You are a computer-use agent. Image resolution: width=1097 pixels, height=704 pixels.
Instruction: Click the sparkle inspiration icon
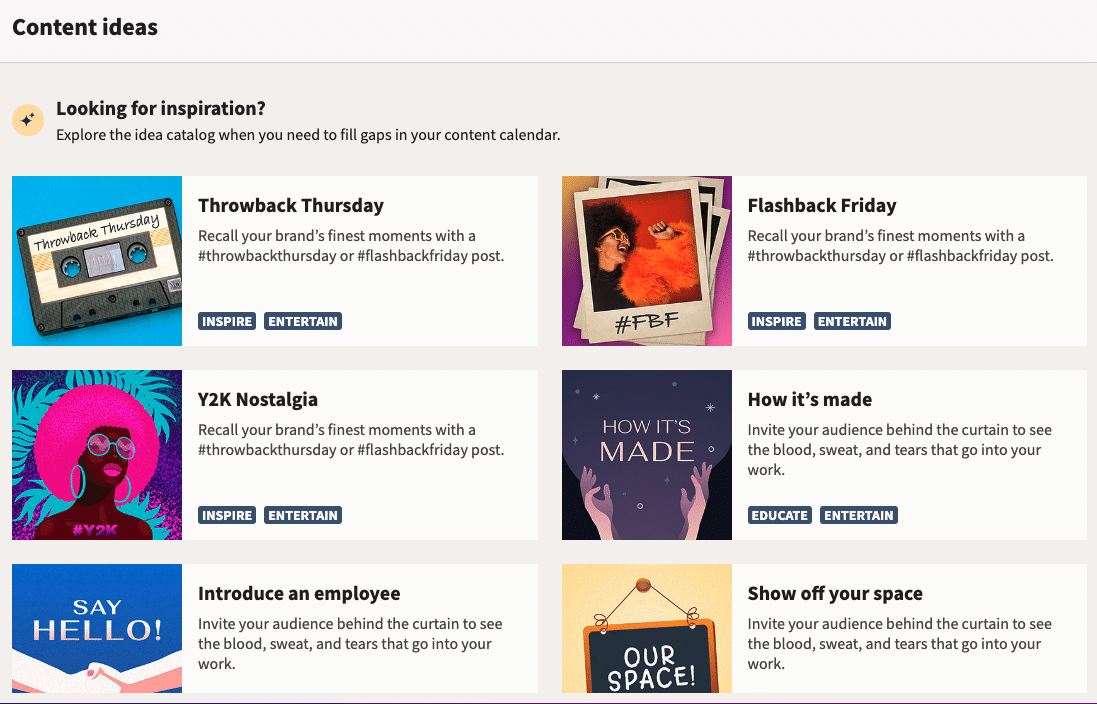(x=27, y=120)
